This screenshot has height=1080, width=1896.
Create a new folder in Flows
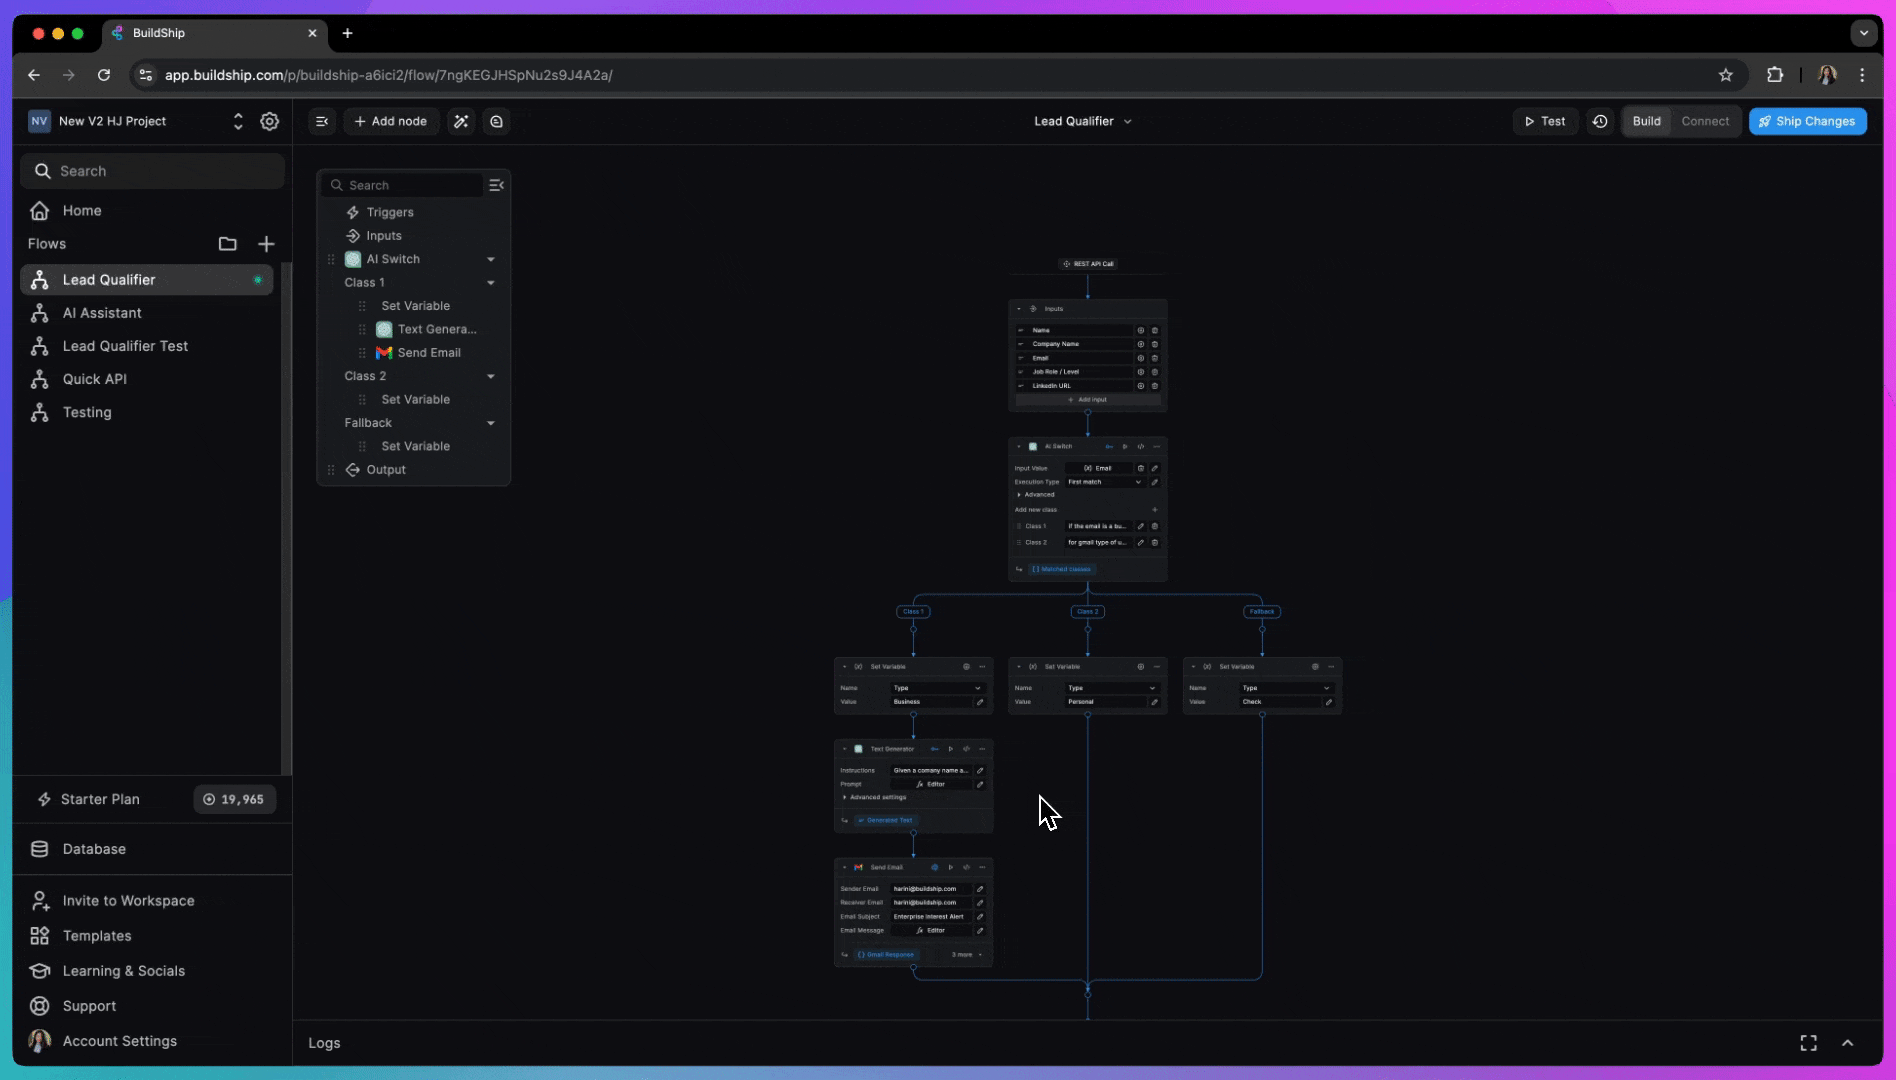228,244
